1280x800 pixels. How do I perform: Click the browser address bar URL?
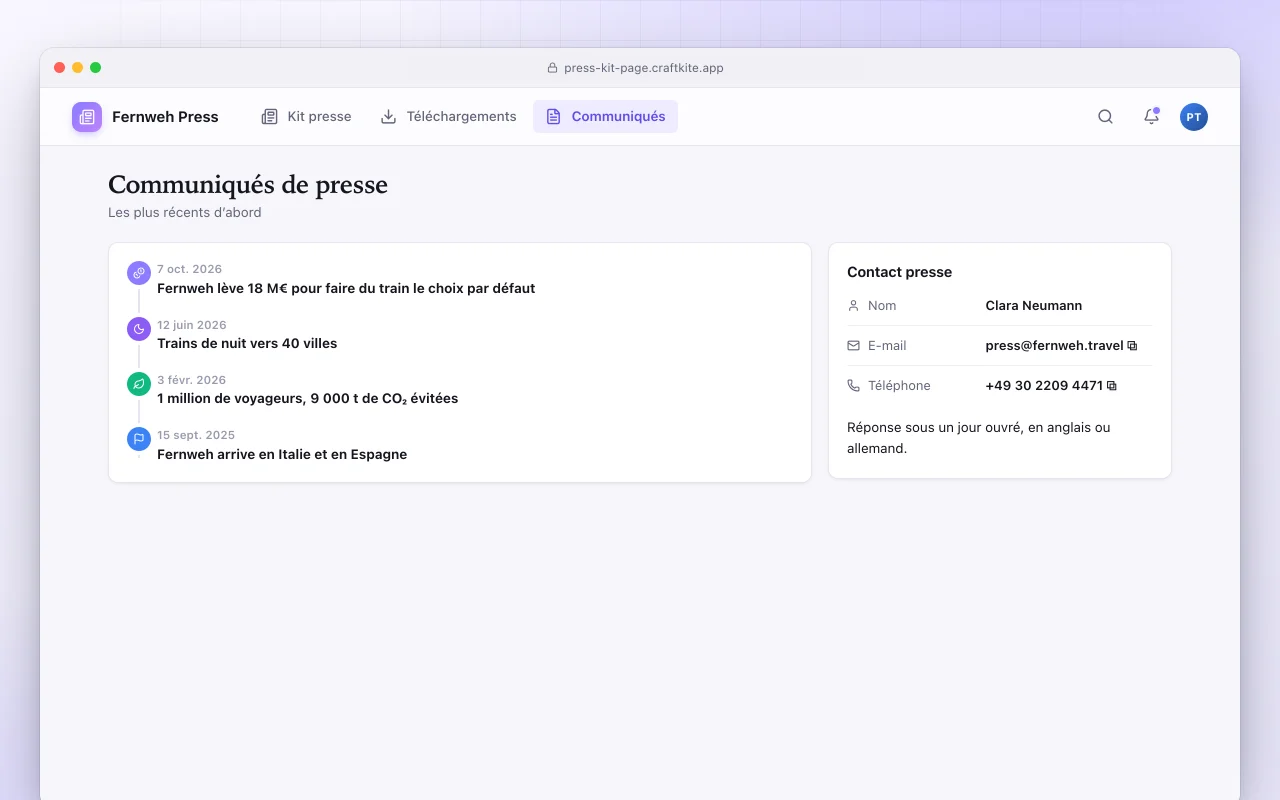click(x=644, y=68)
